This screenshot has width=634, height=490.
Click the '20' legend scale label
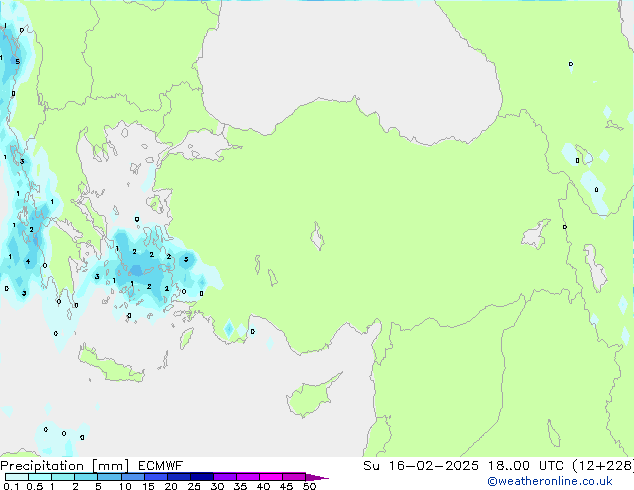coord(171,486)
